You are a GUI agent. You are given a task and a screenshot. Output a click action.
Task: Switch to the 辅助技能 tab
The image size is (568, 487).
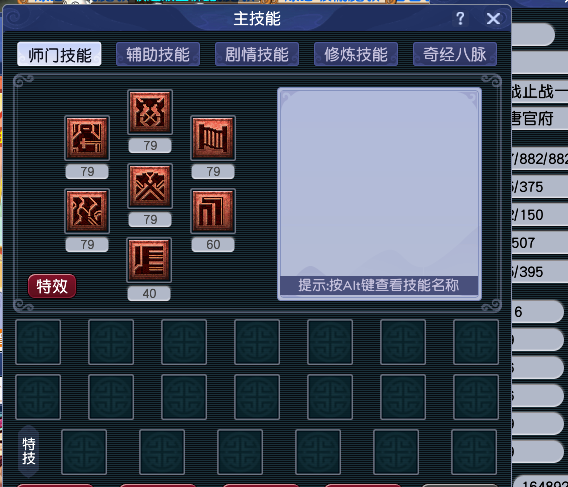point(158,54)
